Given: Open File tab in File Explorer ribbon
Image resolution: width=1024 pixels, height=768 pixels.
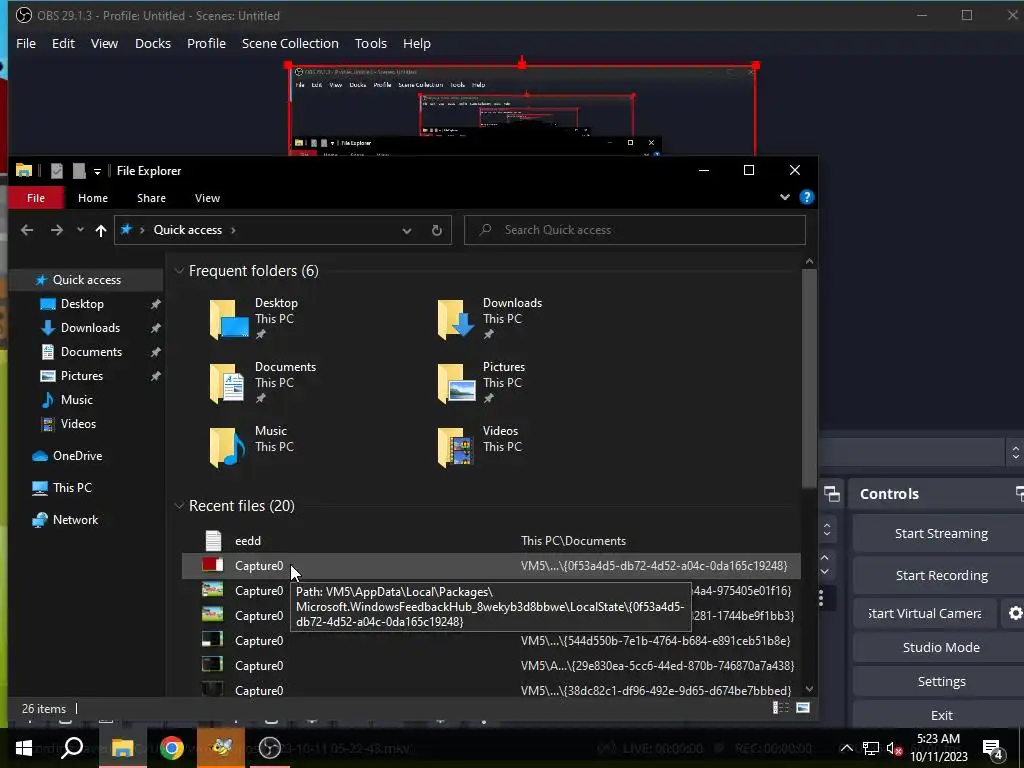Looking at the screenshot, I should (x=36, y=198).
